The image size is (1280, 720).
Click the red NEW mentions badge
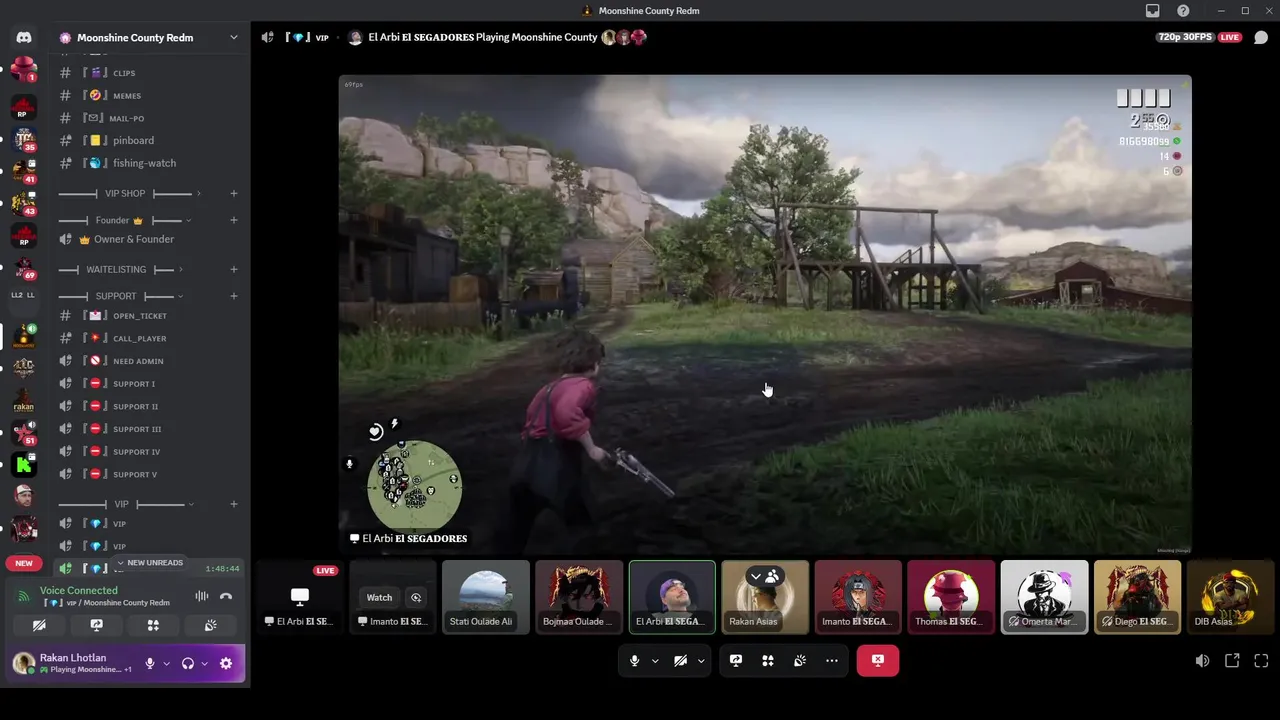pyautogui.click(x=24, y=563)
